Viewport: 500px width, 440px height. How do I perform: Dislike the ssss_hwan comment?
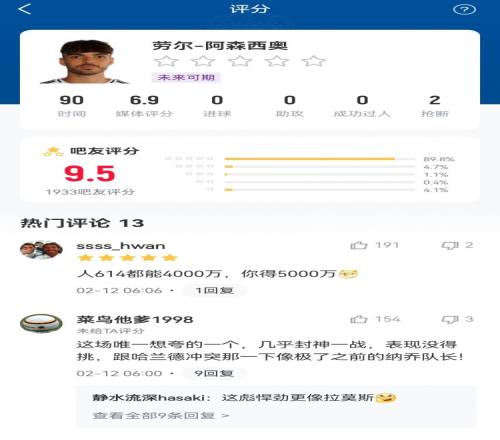[450, 246]
